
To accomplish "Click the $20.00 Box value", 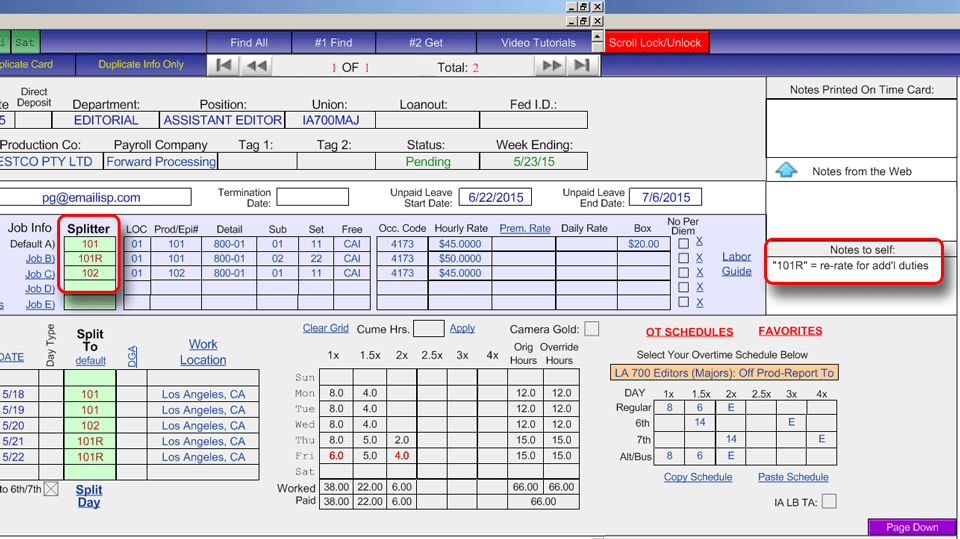I will coord(643,243).
